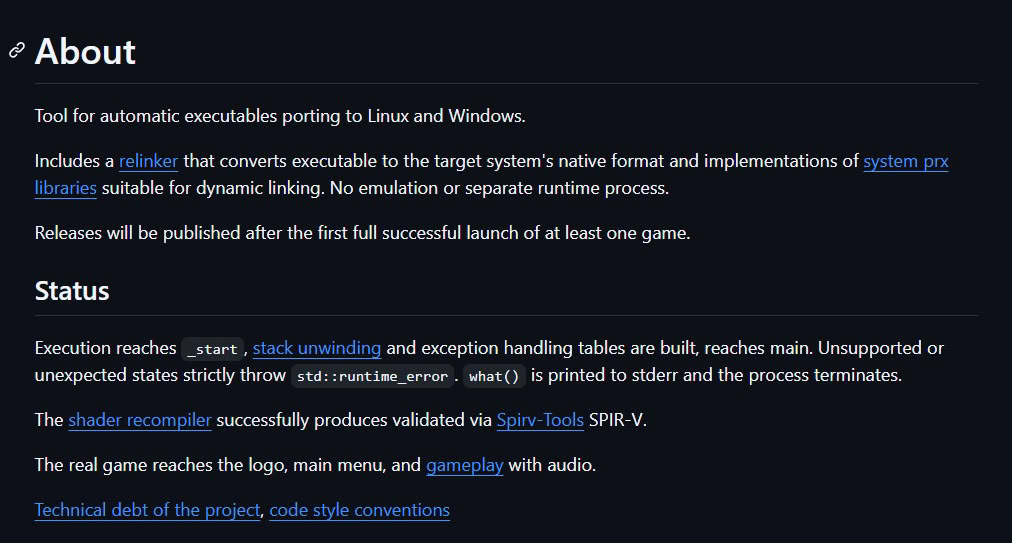This screenshot has width=1012, height=543.
Task: Click the About heading
Action: pyautogui.click(x=85, y=51)
